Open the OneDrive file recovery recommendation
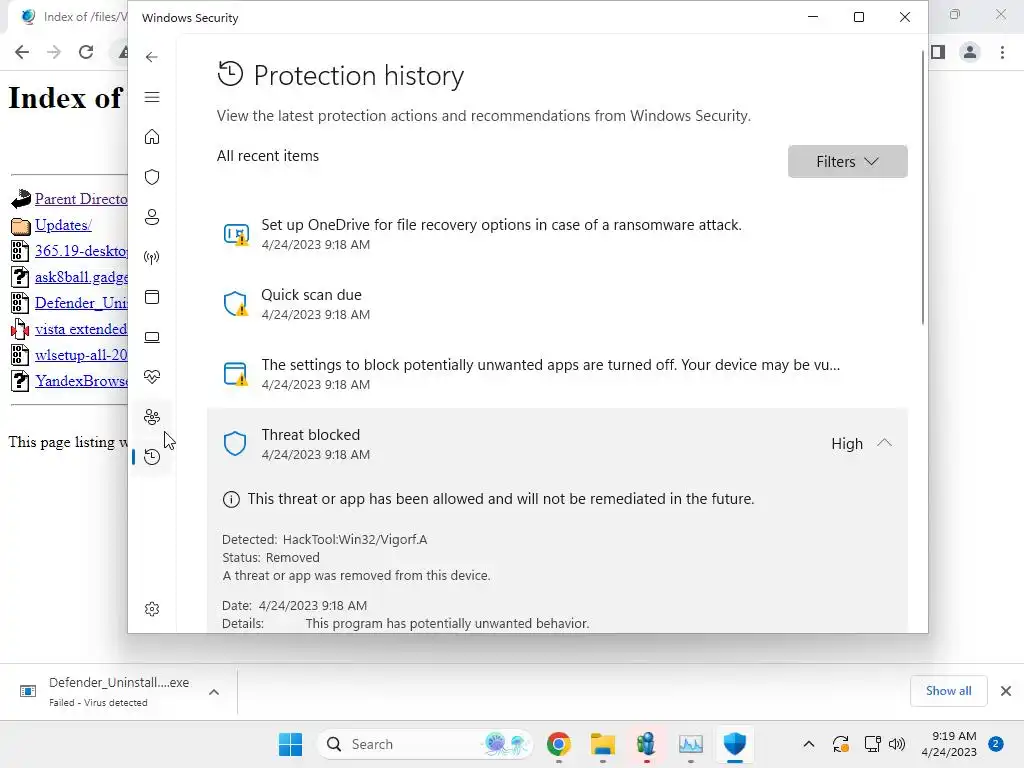Viewport: 1024px width, 768px height. 557,234
